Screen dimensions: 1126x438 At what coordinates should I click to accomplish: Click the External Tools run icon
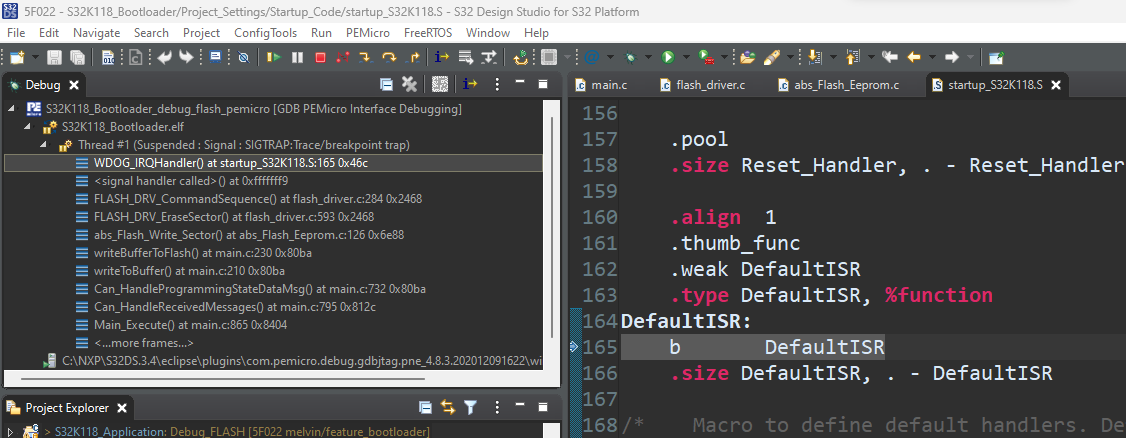(706, 57)
